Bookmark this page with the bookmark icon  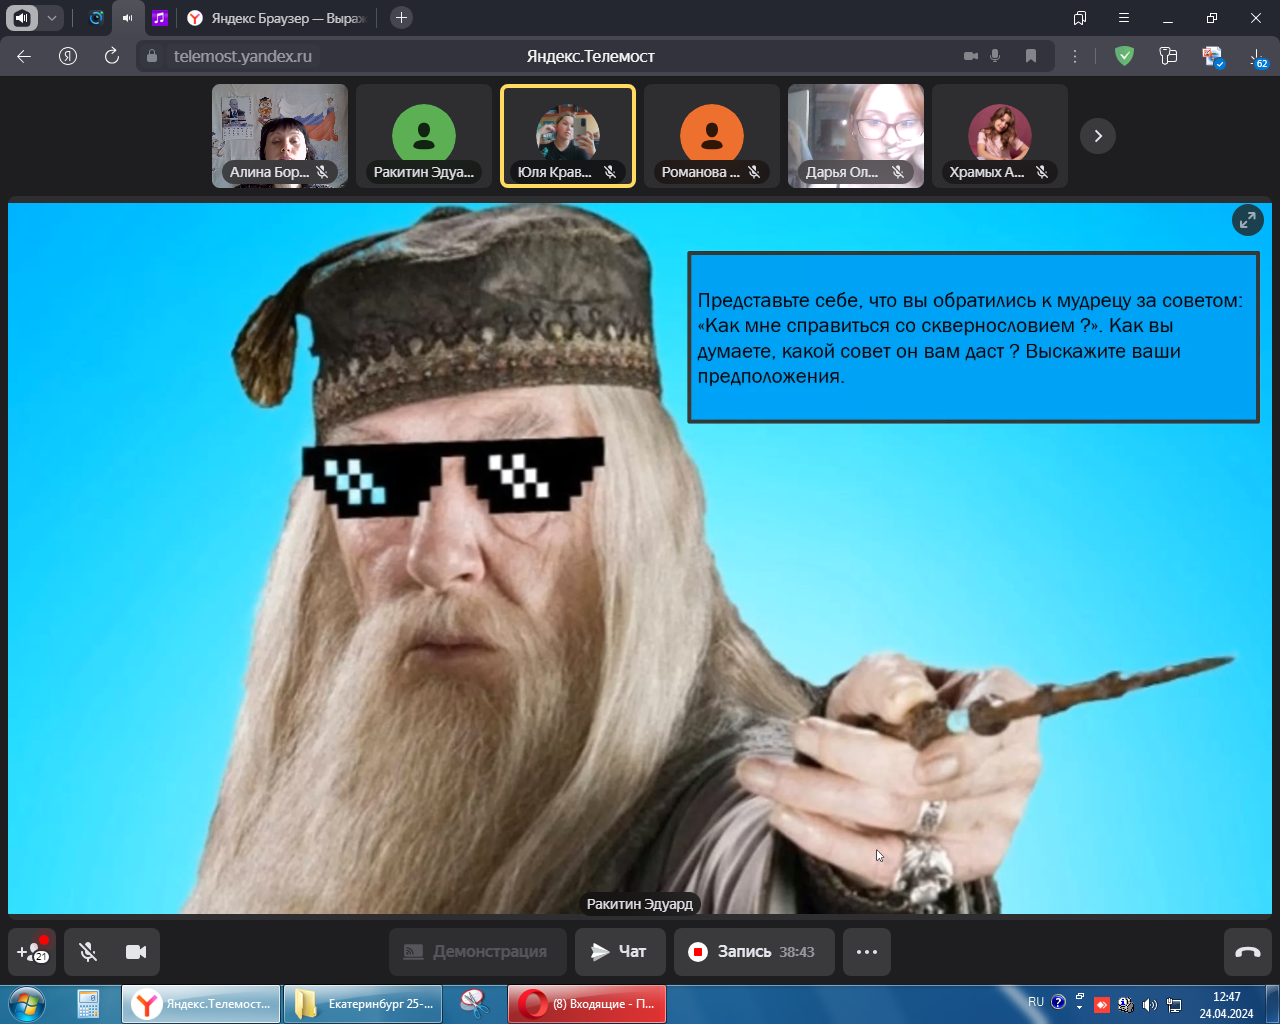click(x=1031, y=56)
